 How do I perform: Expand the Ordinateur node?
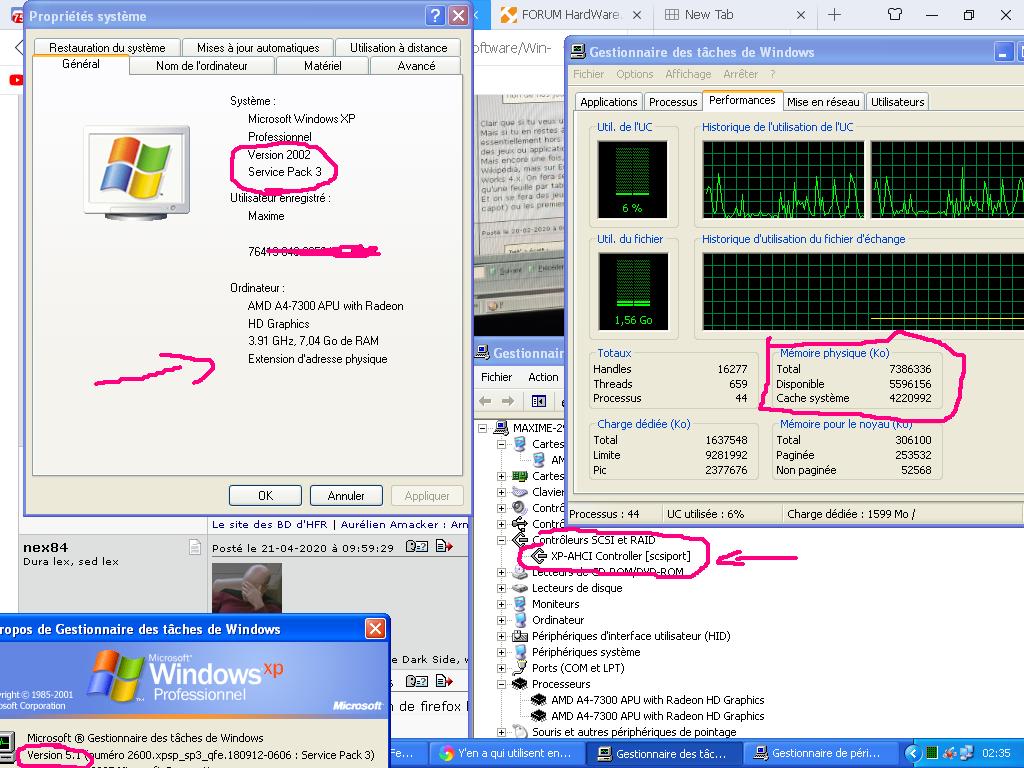click(502, 620)
